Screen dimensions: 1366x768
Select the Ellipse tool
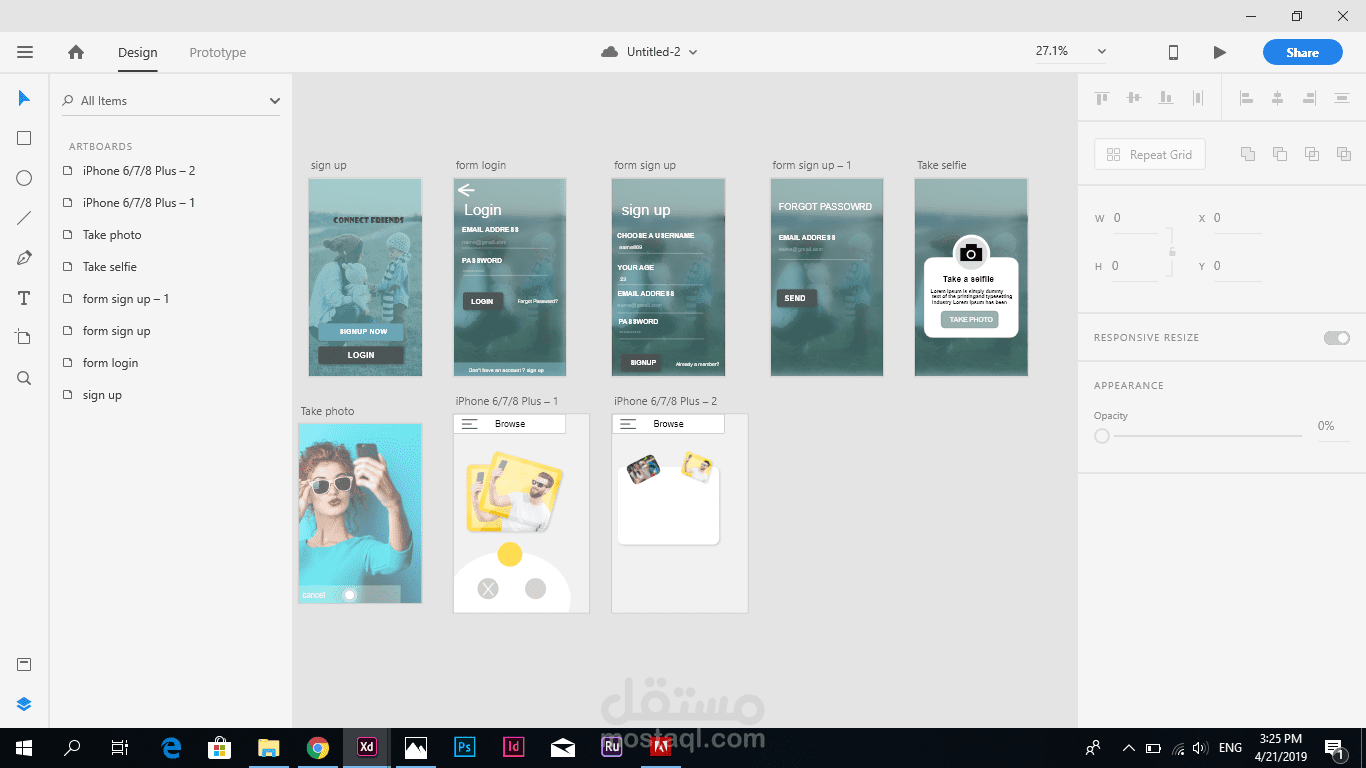pos(24,178)
